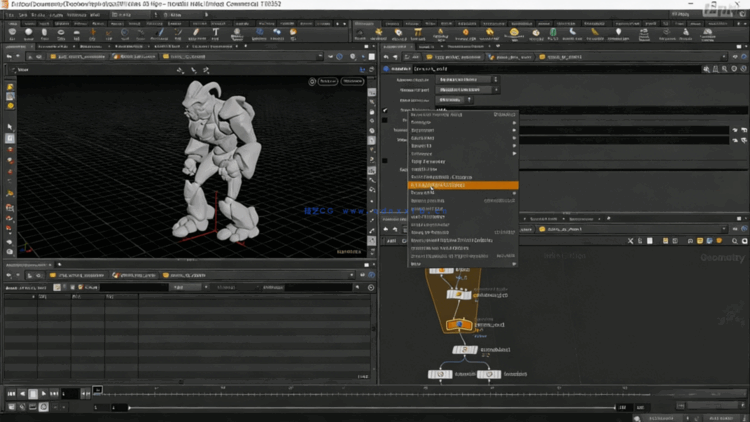Select the Font (T) shelf tool
The height and width of the screenshot is (422, 750).
[x=216, y=32]
